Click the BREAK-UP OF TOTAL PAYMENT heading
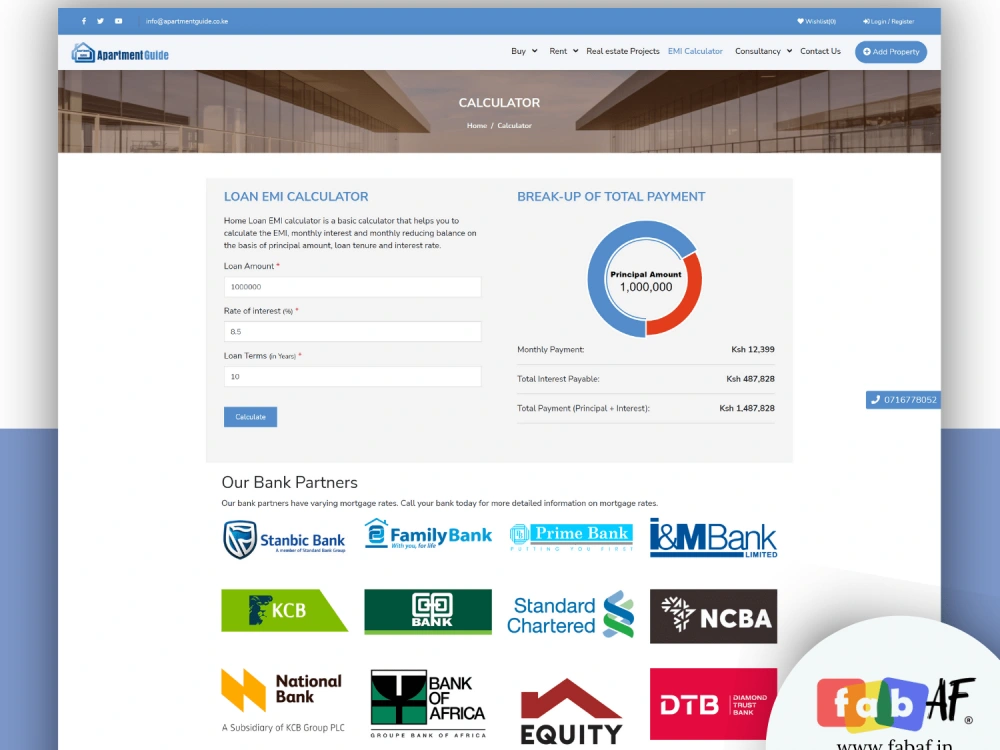1000x750 pixels. 611,197
